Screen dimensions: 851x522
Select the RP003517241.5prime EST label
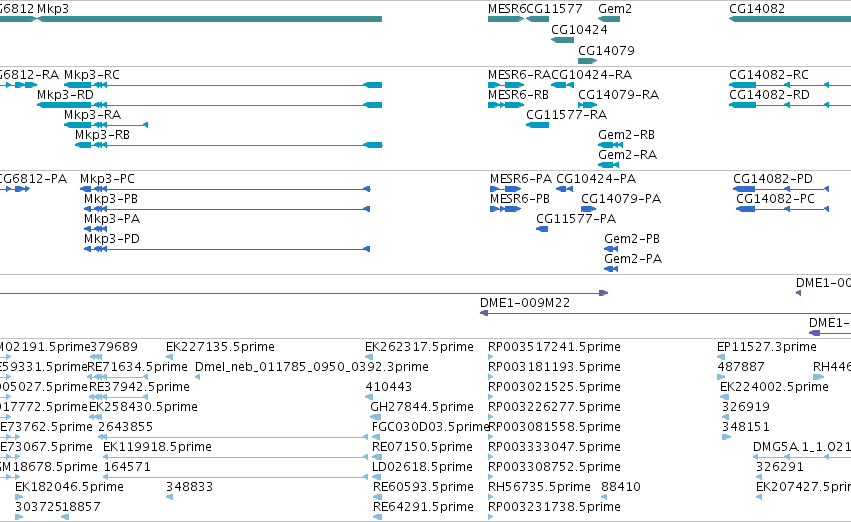pos(554,347)
